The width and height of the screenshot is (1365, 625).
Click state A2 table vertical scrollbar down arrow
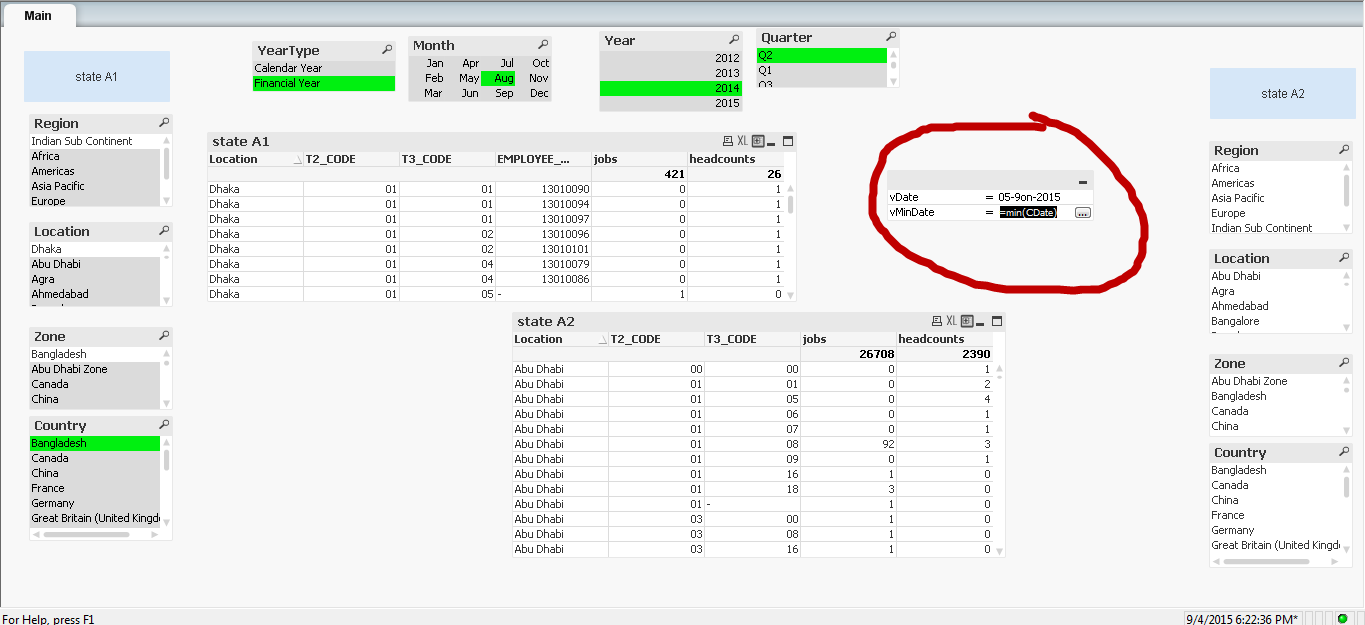click(x=1001, y=550)
